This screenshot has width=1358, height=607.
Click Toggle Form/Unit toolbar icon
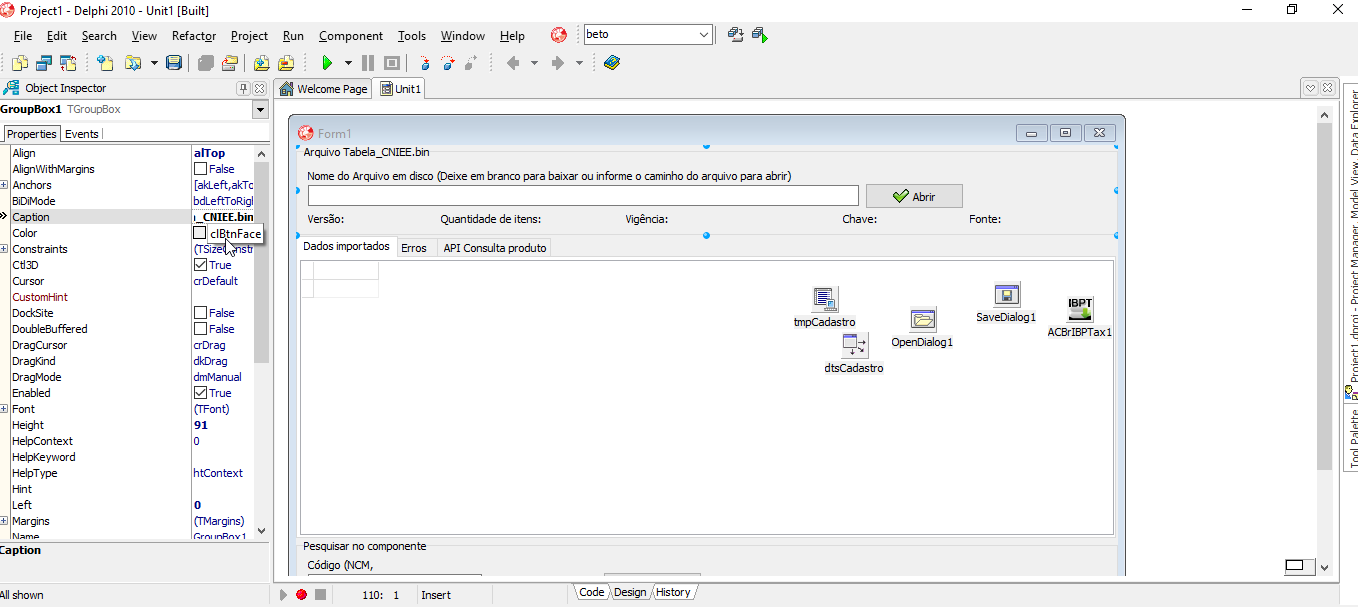(x=68, y=63)
